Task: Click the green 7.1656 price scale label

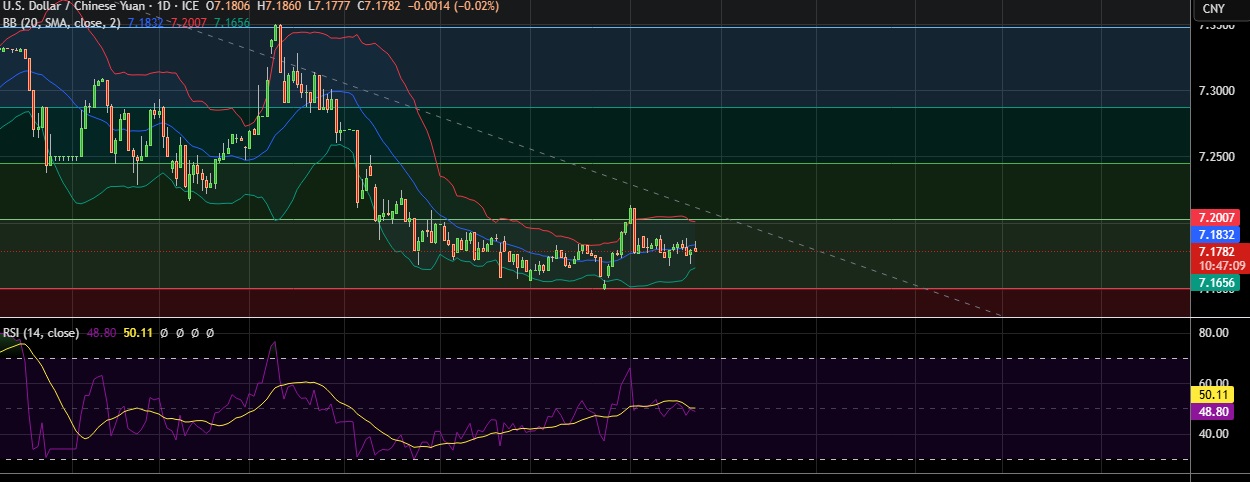Action: click(x=1218, y=284)
